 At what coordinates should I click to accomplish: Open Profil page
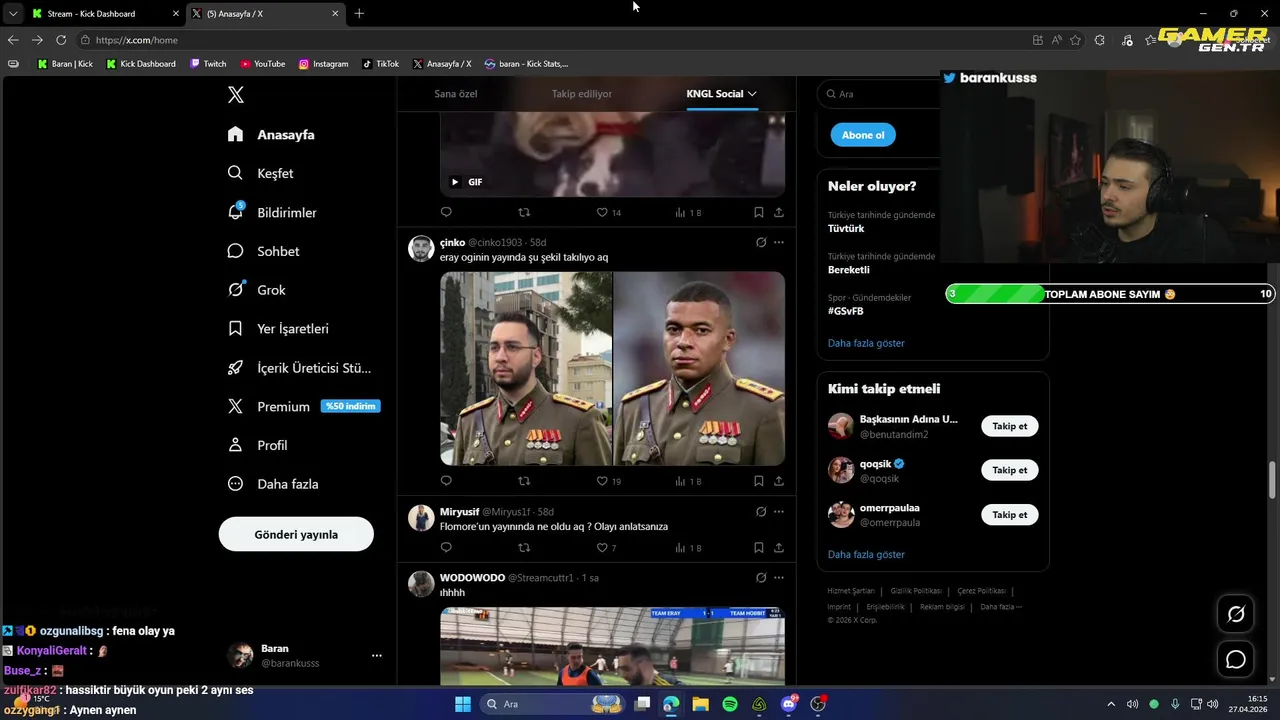[257, 445]
